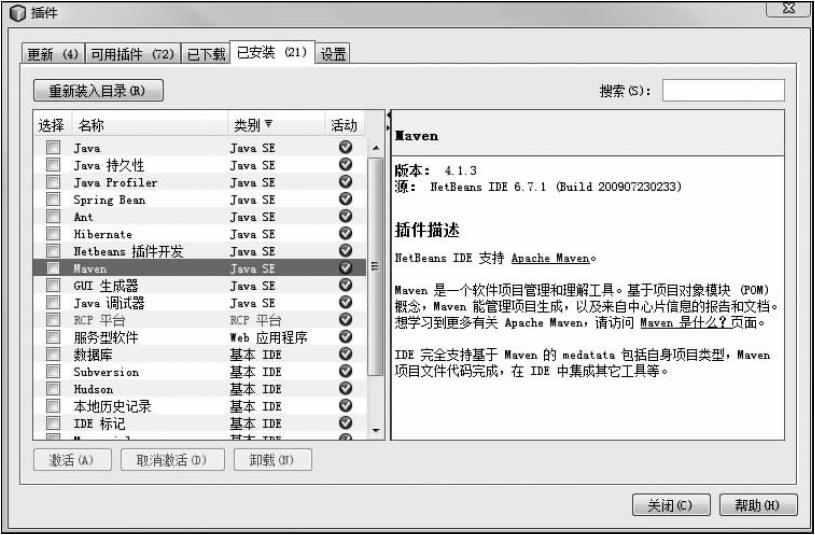This screenshot has width=815, height=535.
Task: Click the active status icon for Ant
Action: pos(345,216)
